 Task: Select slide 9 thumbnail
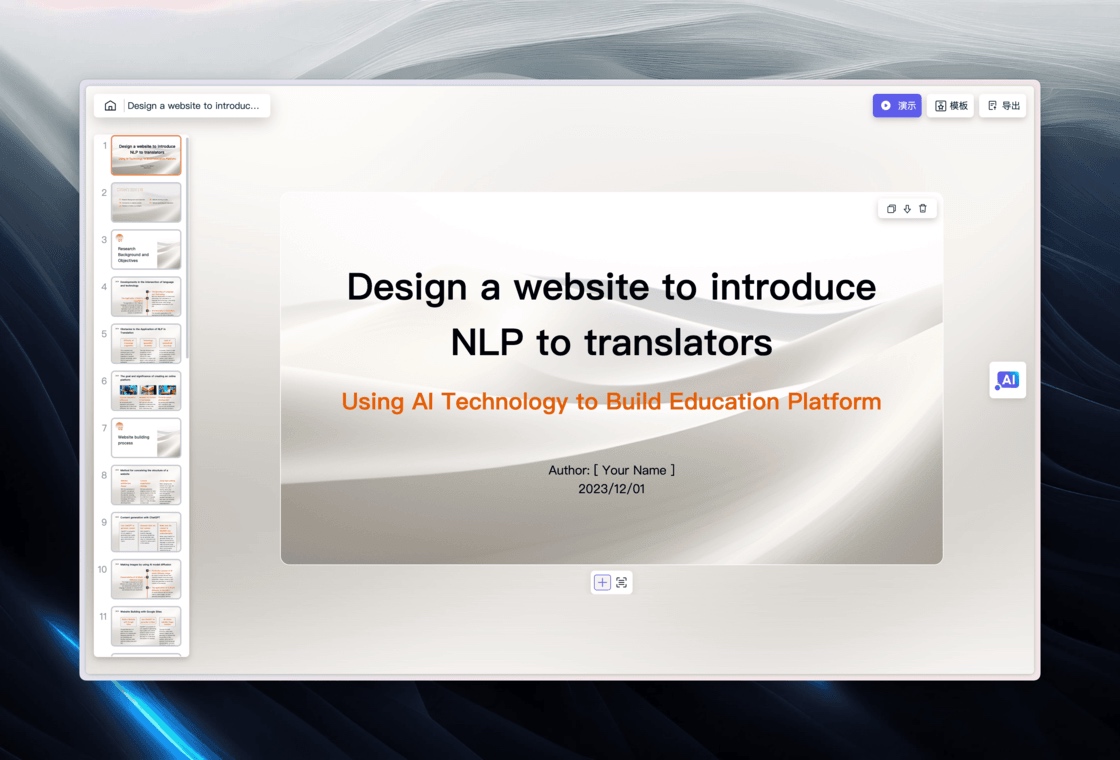tap(146, 532)
